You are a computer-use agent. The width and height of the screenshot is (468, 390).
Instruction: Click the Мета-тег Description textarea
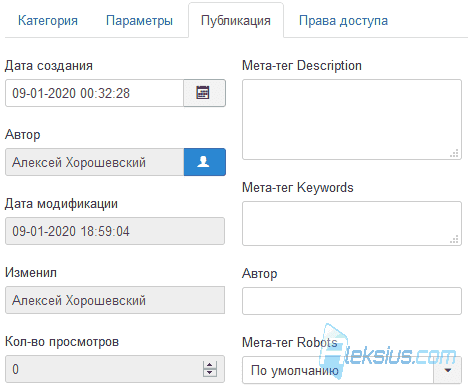(x=352, y=119)
